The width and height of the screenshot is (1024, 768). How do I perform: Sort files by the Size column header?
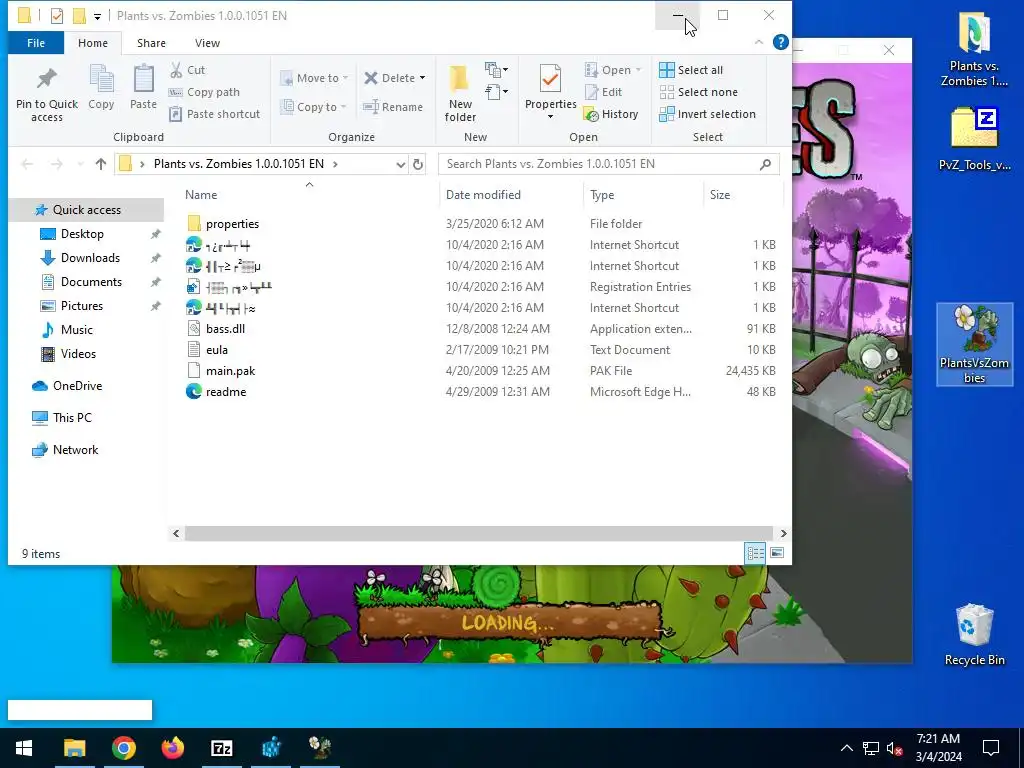743,195
